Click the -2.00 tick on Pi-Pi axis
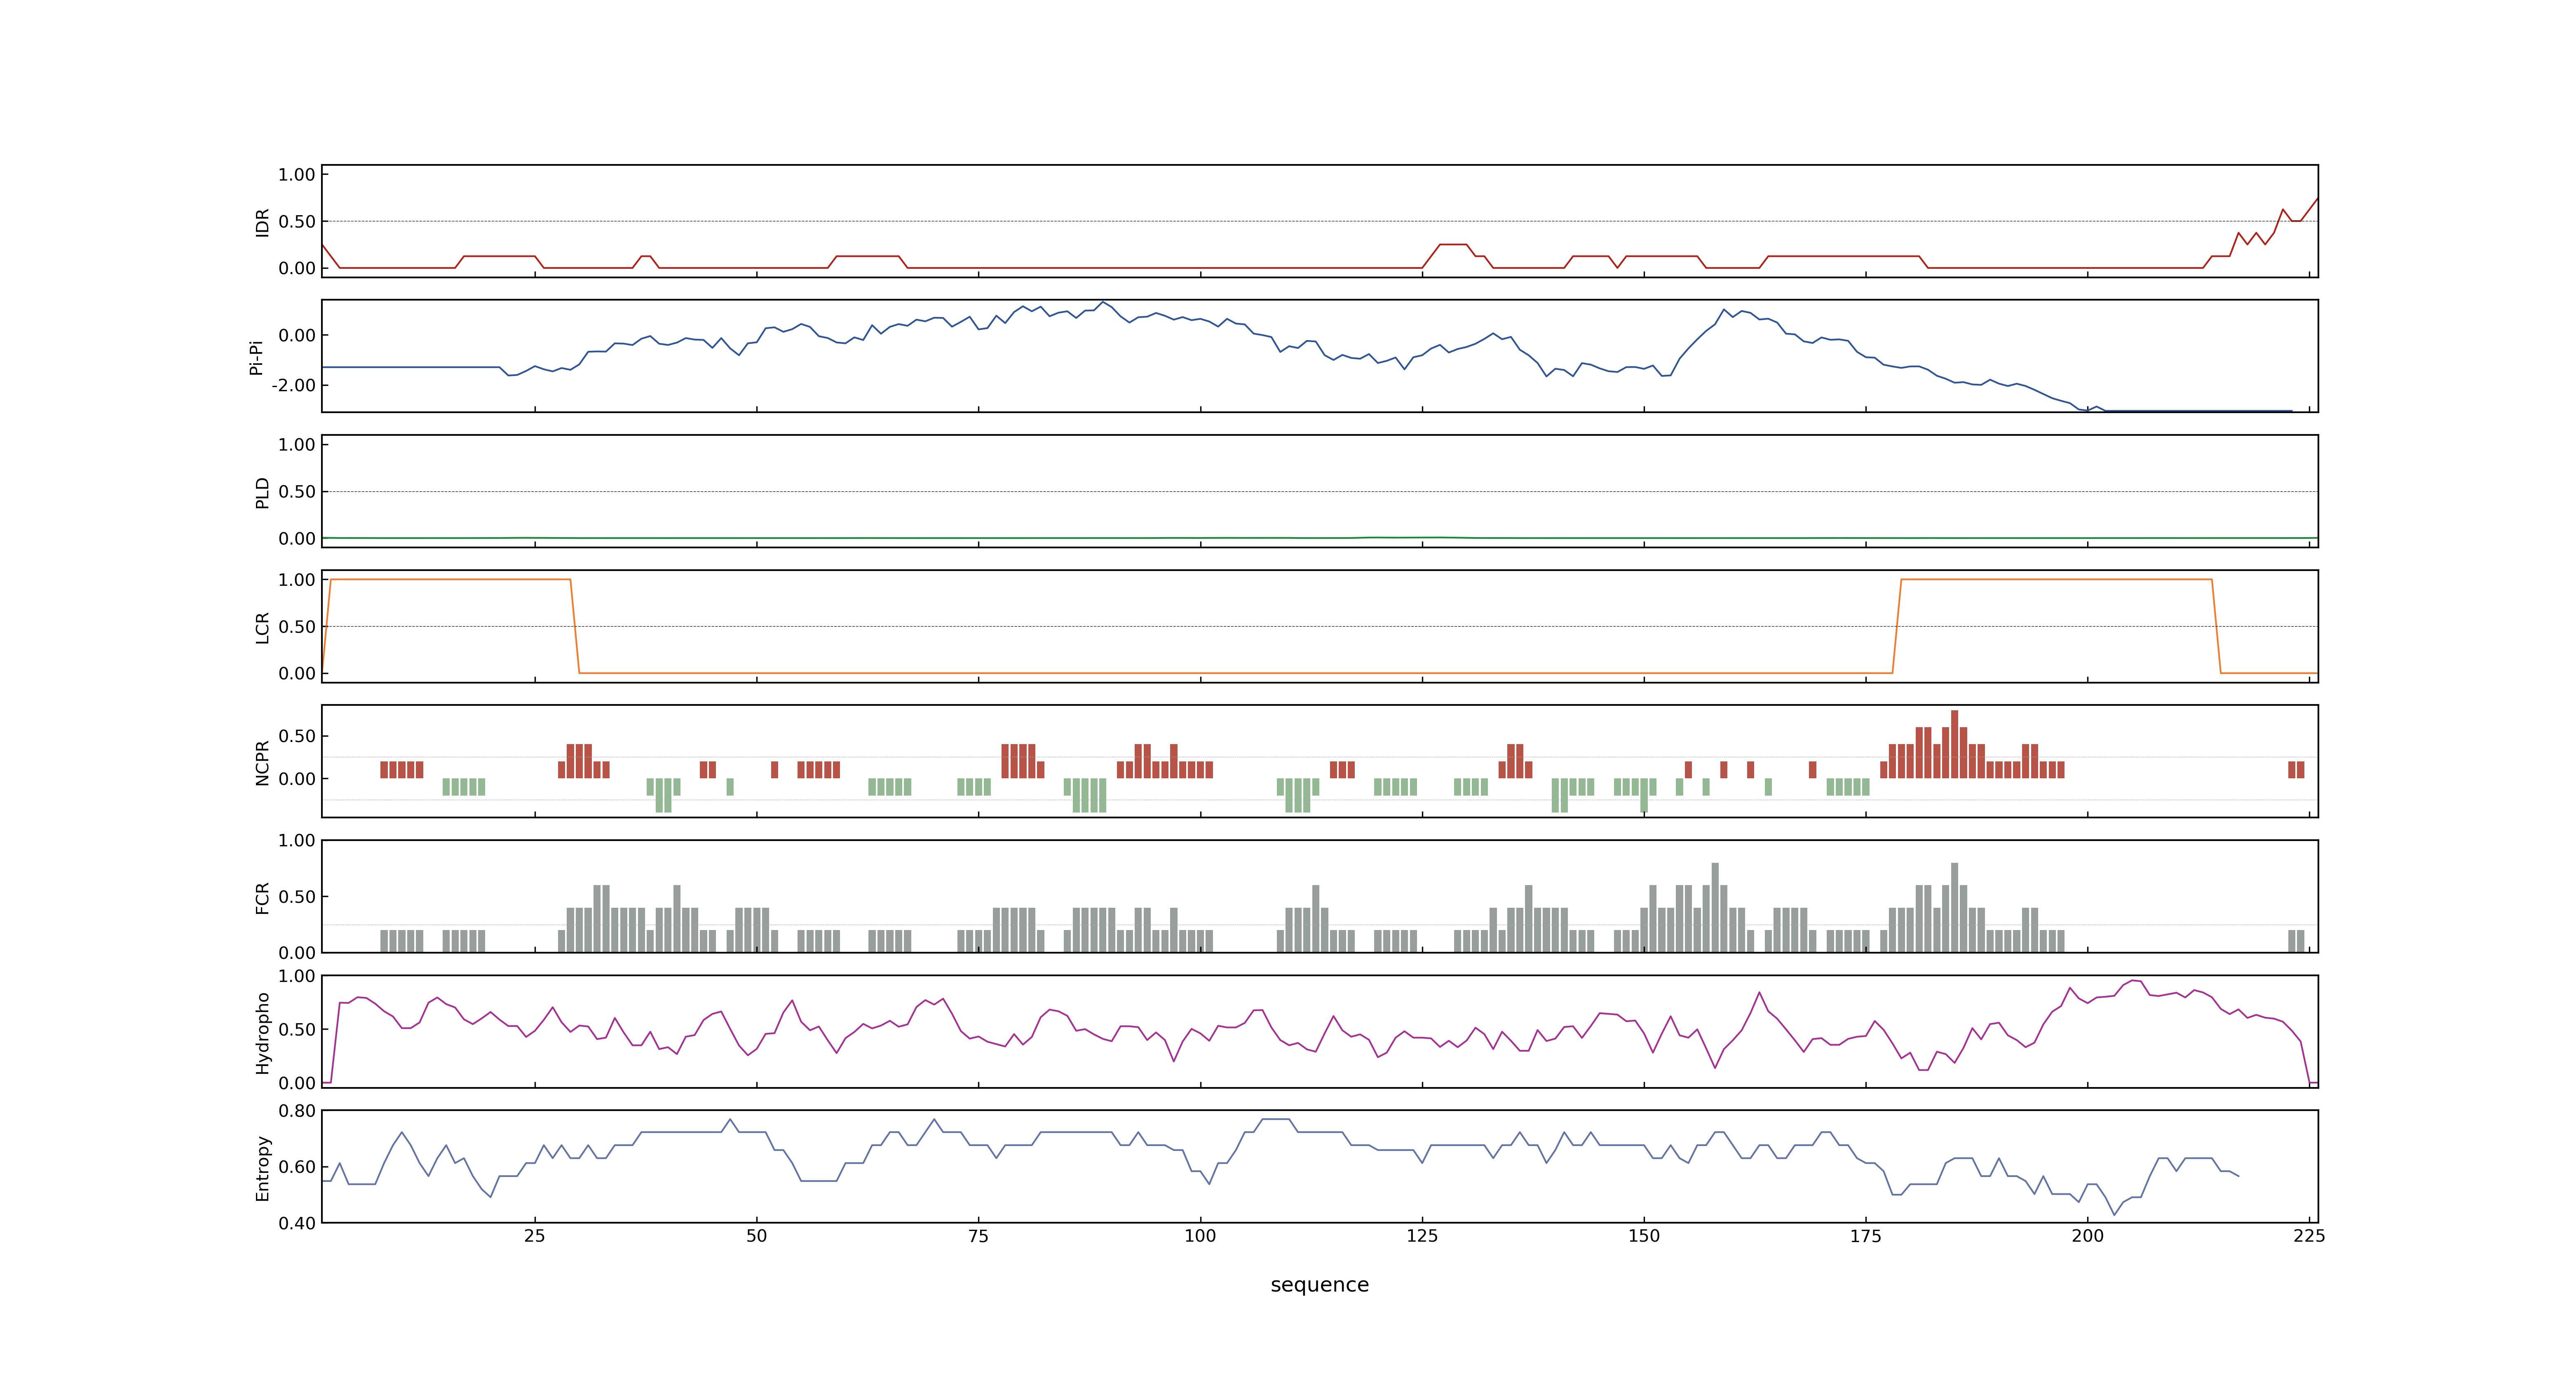The height and width of the screenshot is (1374, 2576). pos(293,385)
